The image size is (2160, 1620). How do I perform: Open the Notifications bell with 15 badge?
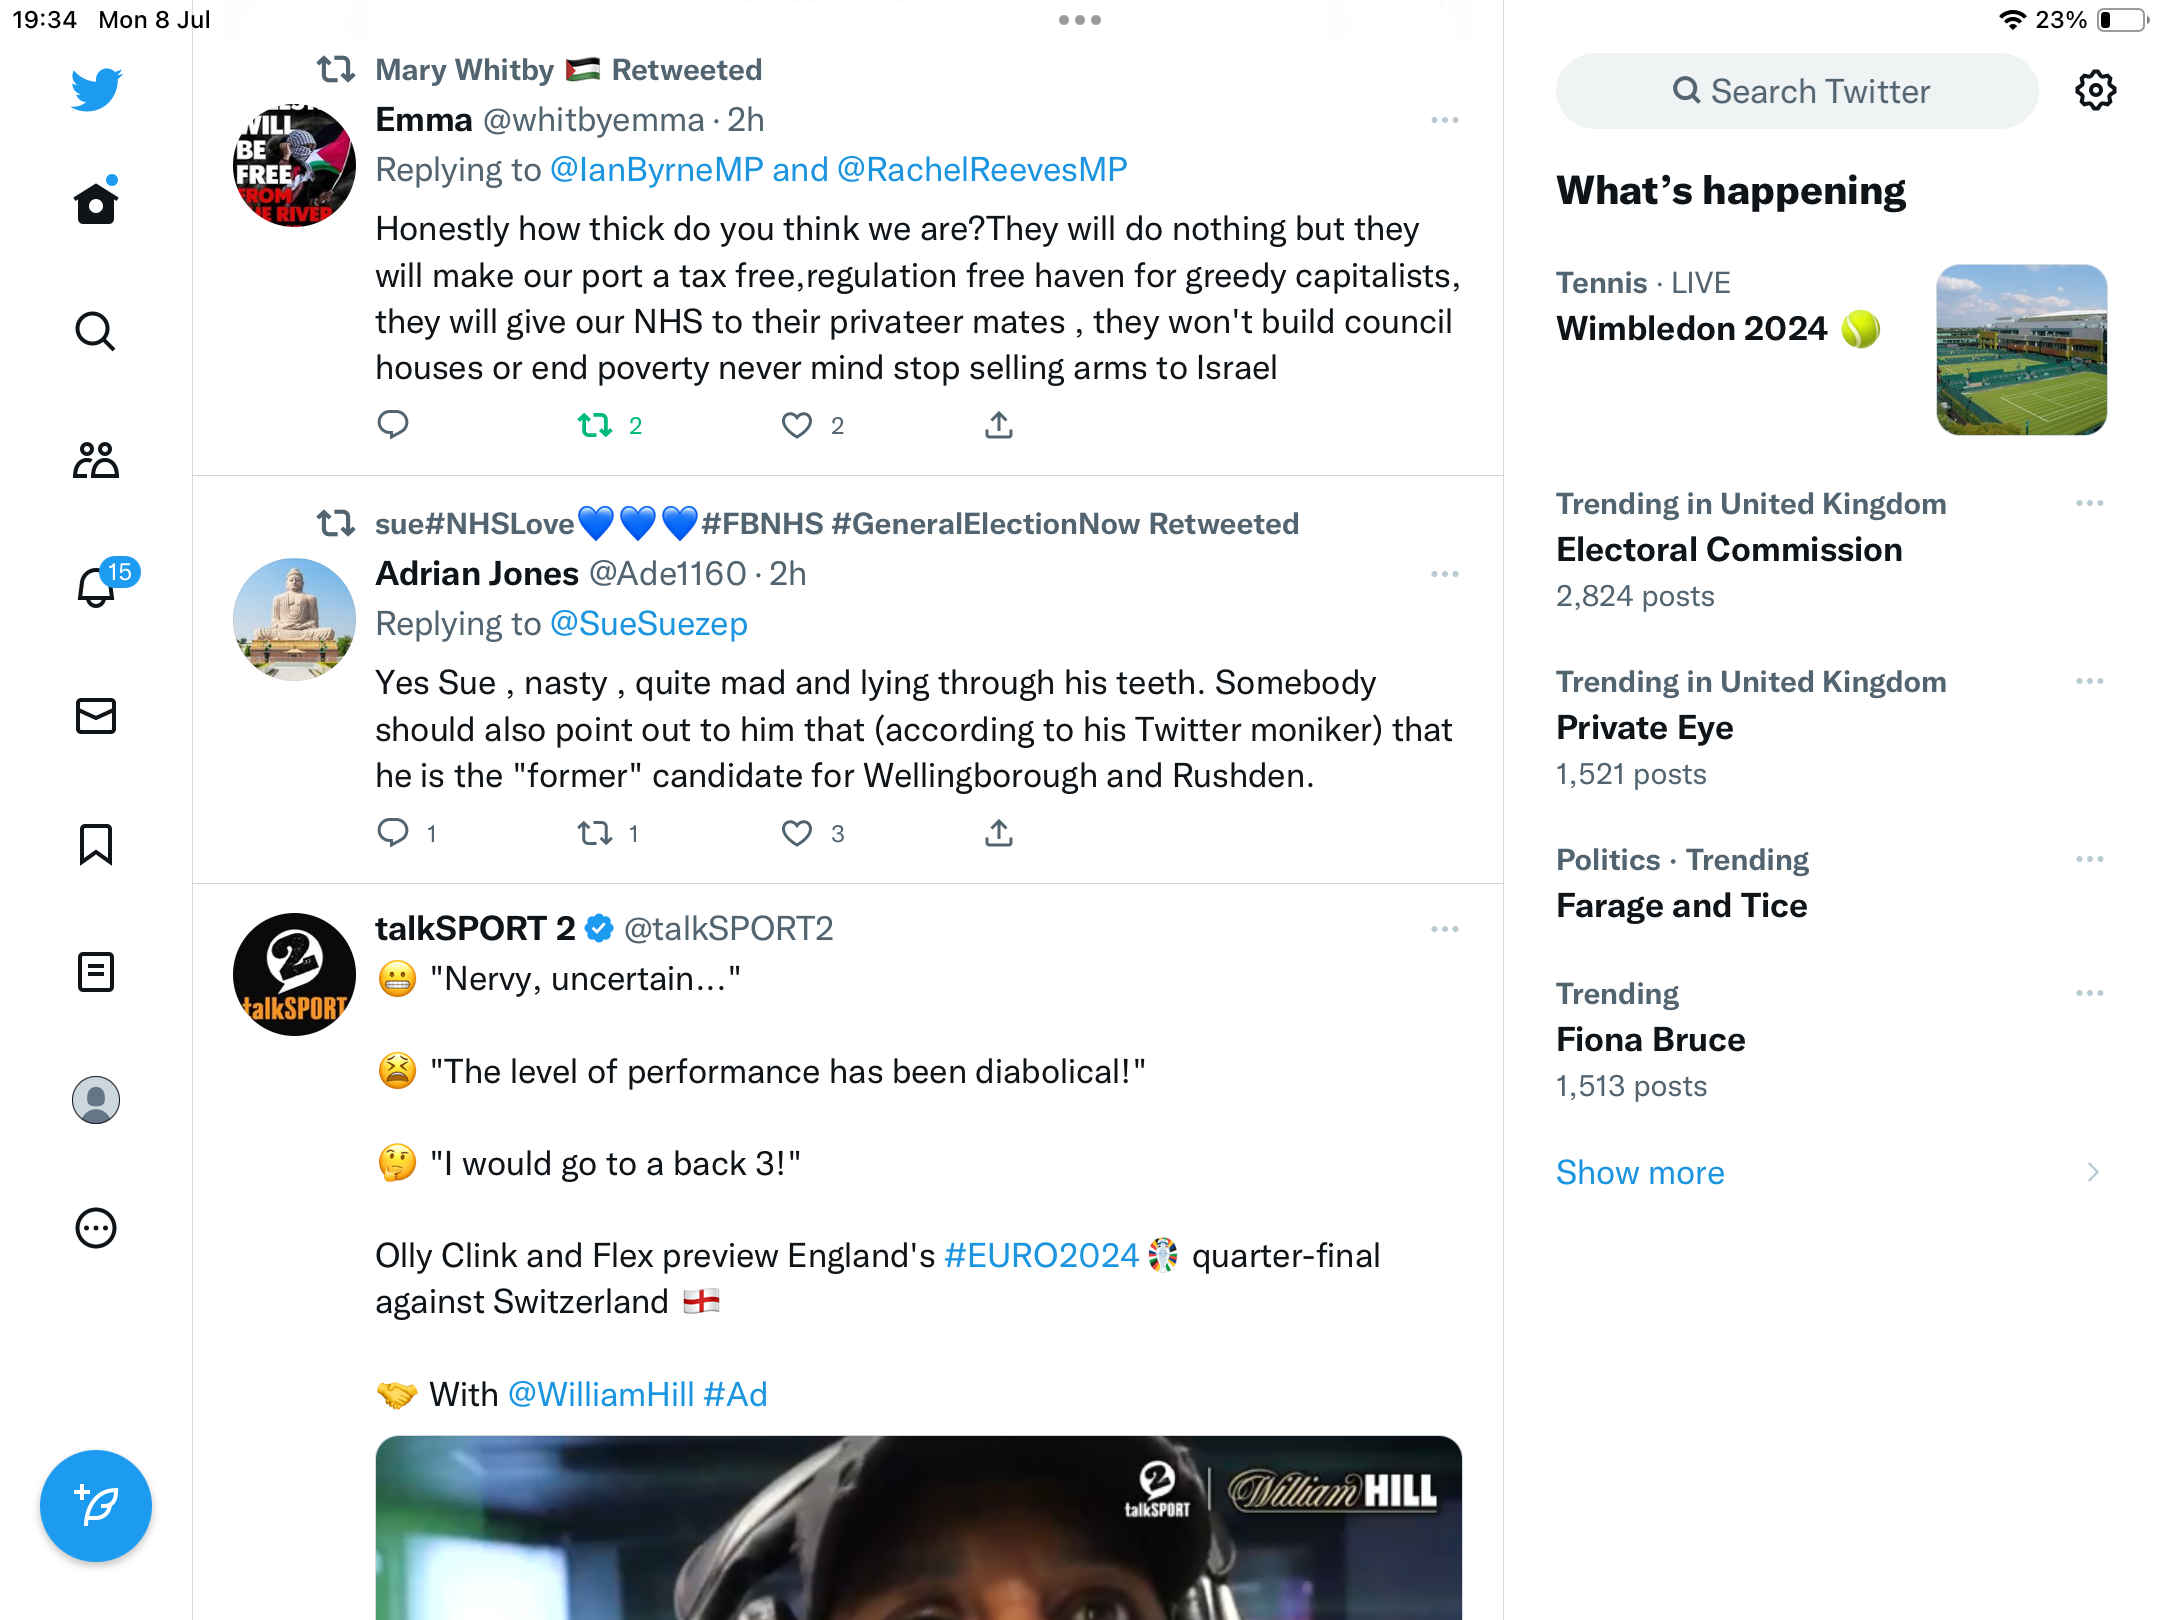[97, 587]
